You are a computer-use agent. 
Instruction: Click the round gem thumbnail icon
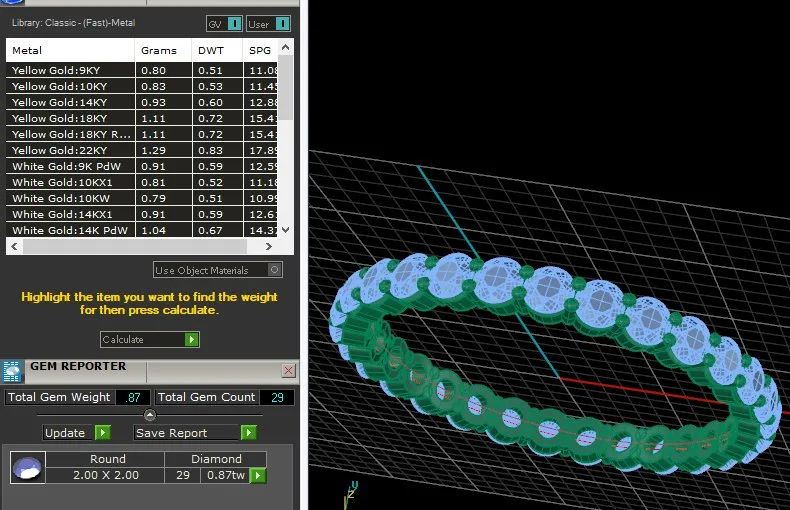[x=28, y=467]
